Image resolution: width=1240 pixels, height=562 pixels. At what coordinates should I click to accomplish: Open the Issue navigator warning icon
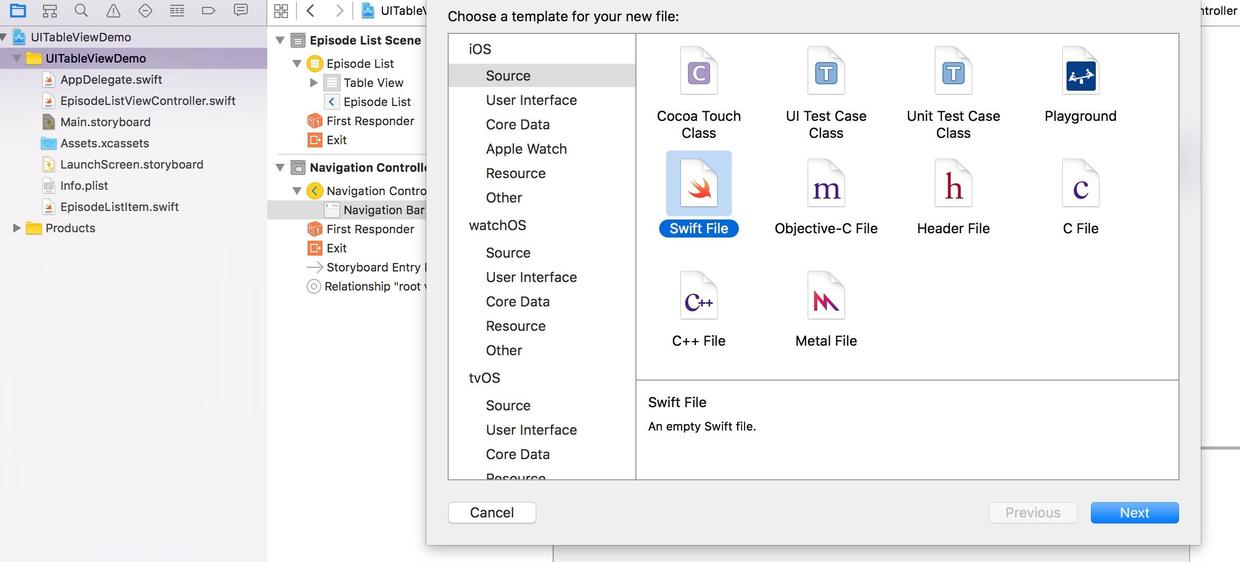(x=113, y=10)
